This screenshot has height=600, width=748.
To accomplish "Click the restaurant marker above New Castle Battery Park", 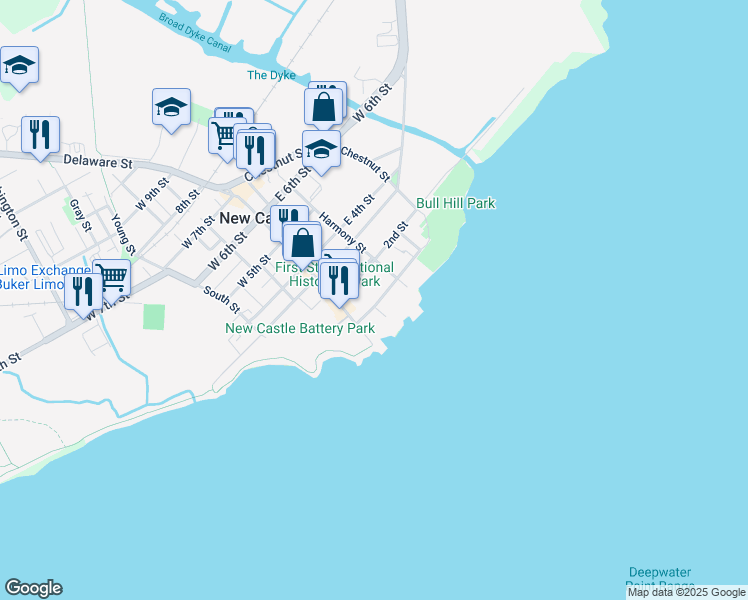I will pos(339,281).
